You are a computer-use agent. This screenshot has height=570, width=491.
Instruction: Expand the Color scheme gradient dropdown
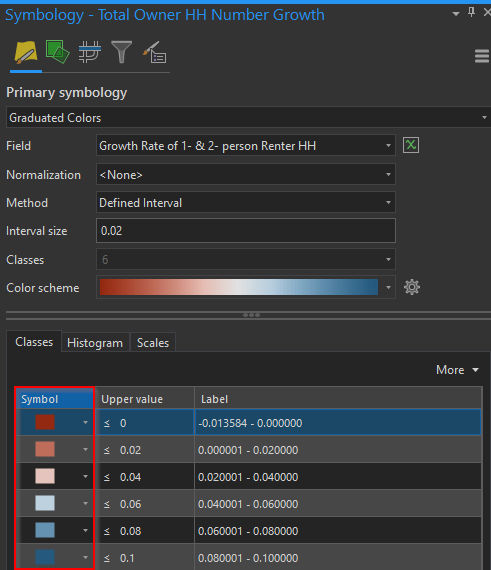tap(246, 287)
